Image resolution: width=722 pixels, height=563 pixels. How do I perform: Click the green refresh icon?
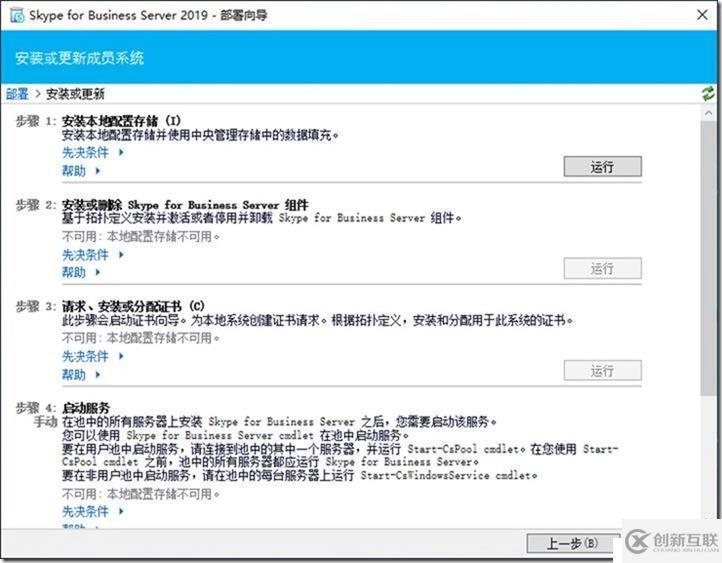(x=708, y=93)
